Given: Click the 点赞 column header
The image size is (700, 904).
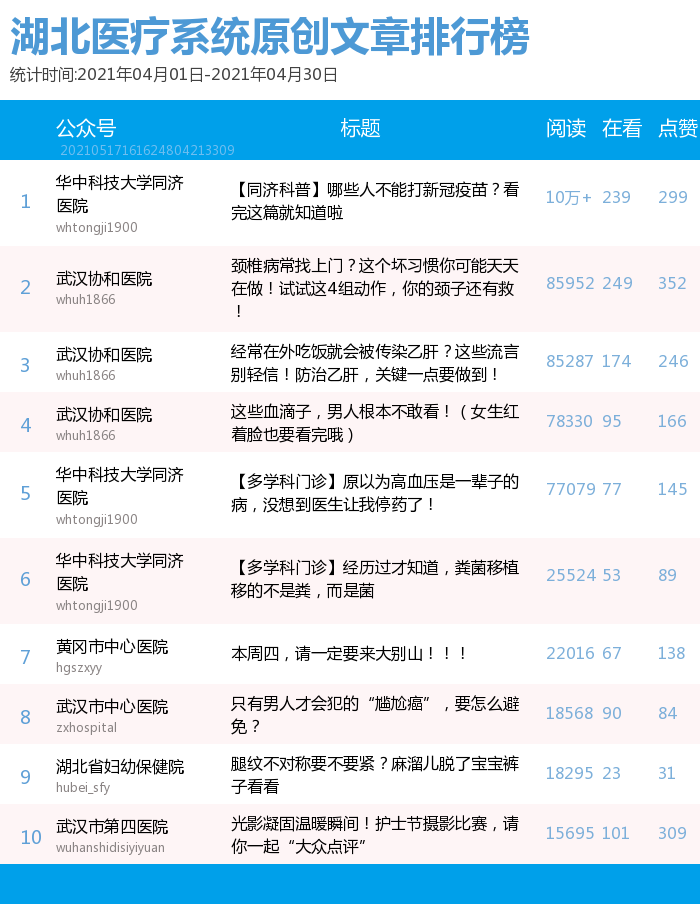Looking at the screenshot, I should (677, 128).
